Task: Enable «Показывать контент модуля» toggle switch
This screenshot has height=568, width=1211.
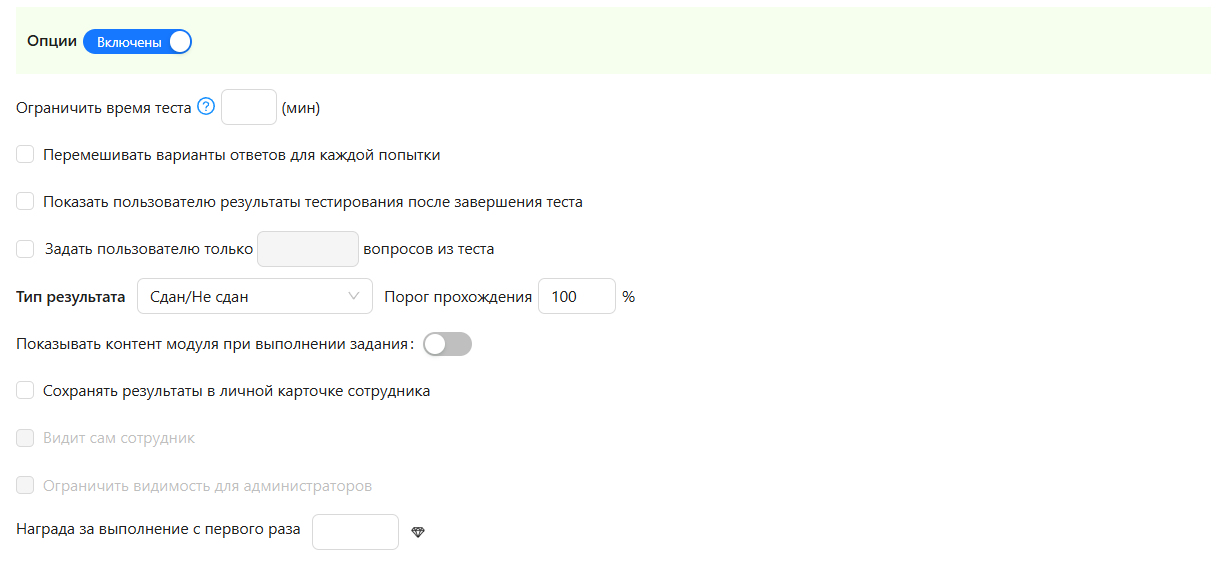Action: click(x=447, y=344)
